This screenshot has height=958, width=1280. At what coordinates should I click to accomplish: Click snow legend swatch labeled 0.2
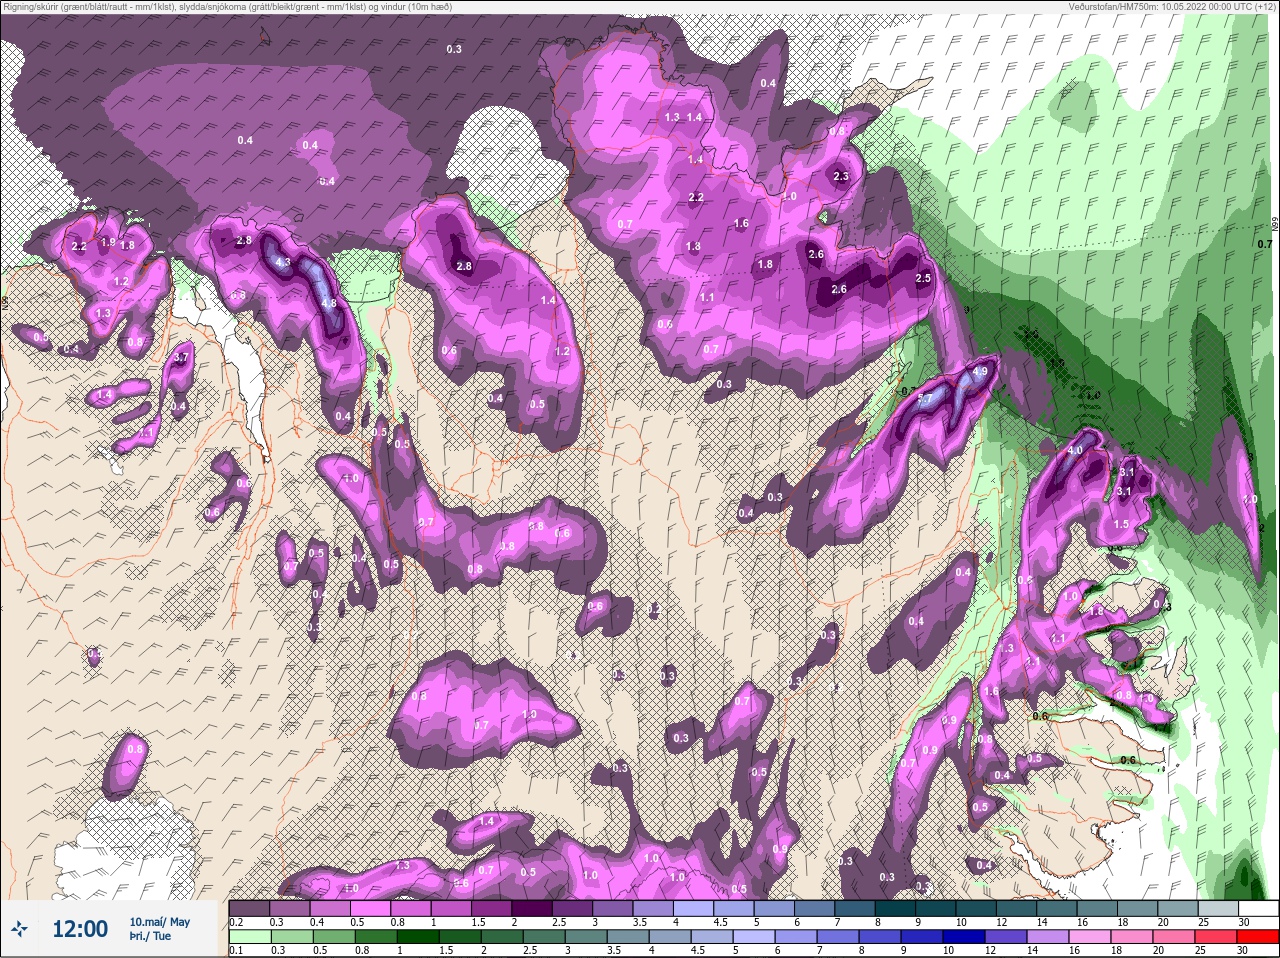(249, 908)
